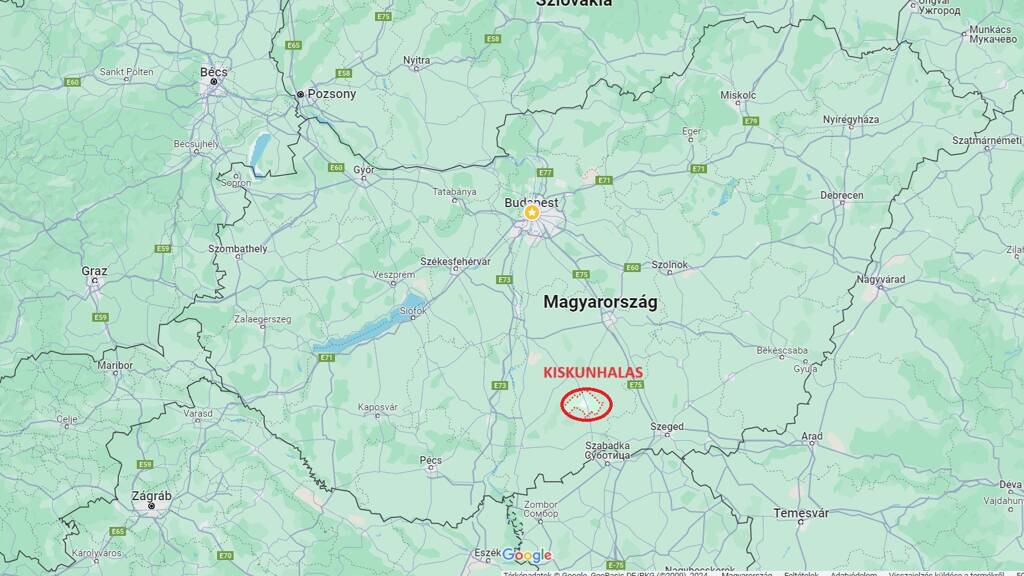1024x576 pixels.
Task: Click the red KISKUNHALAS text label
Action: (x=593, y=373)
